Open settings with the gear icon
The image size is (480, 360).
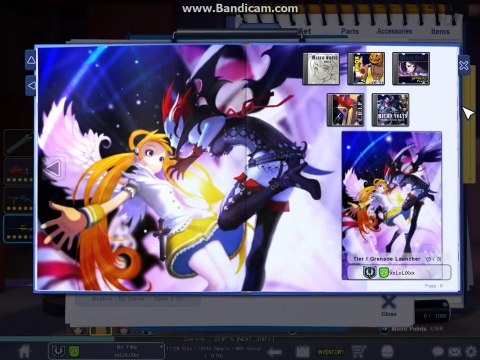471,352
